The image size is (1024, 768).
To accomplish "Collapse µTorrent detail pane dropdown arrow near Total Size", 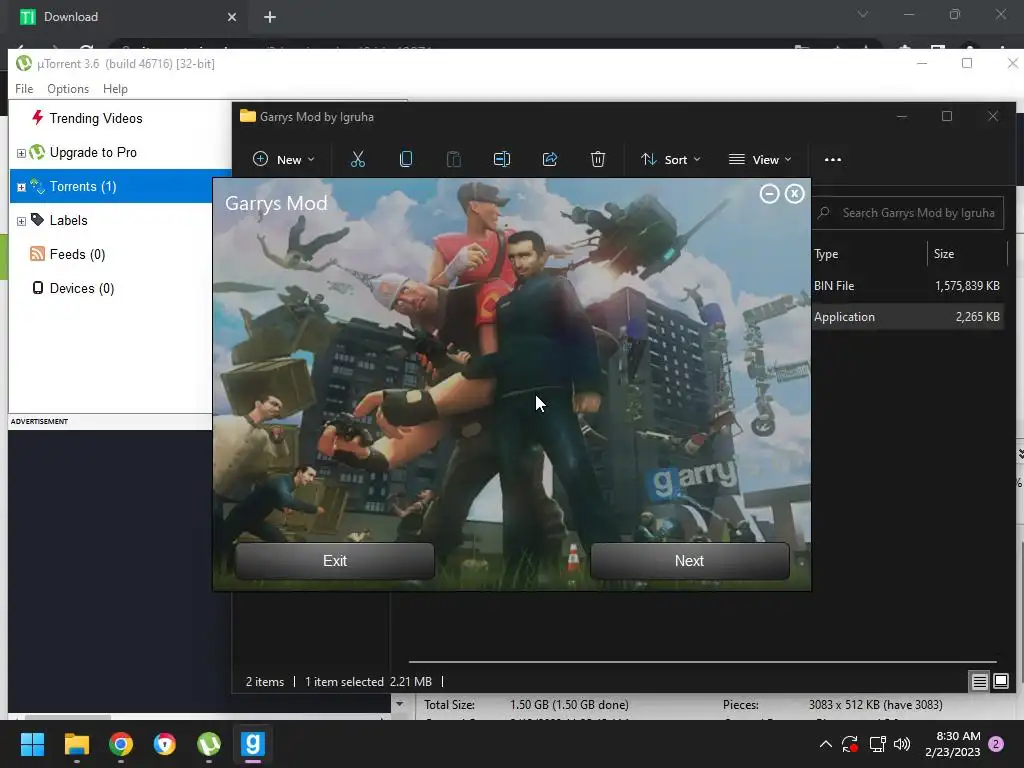I will click(400, 704).
